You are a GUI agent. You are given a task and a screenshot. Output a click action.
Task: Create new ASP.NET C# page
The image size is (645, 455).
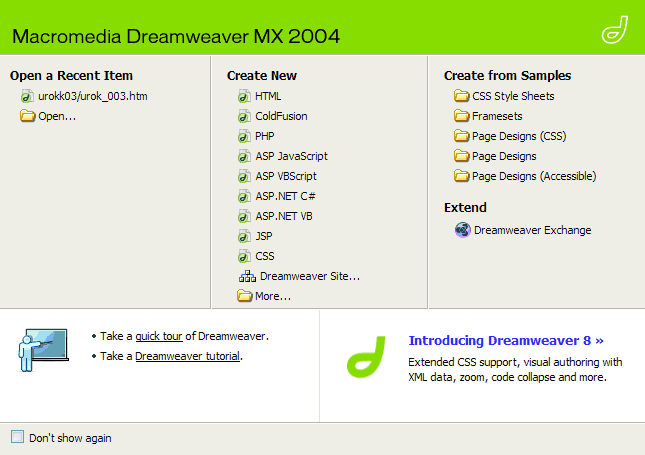285,196
